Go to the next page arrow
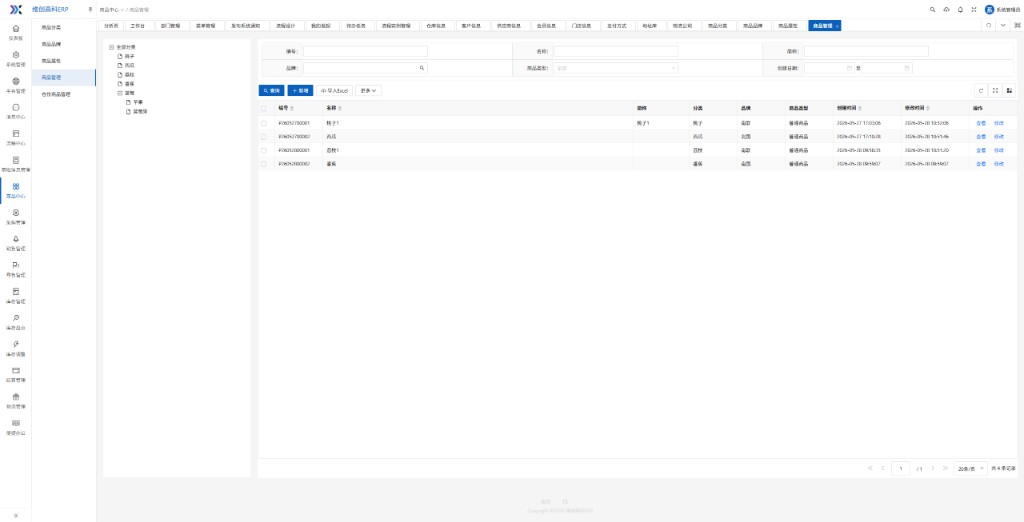Viewport: 1024px width, 522px height. point(933,468)
